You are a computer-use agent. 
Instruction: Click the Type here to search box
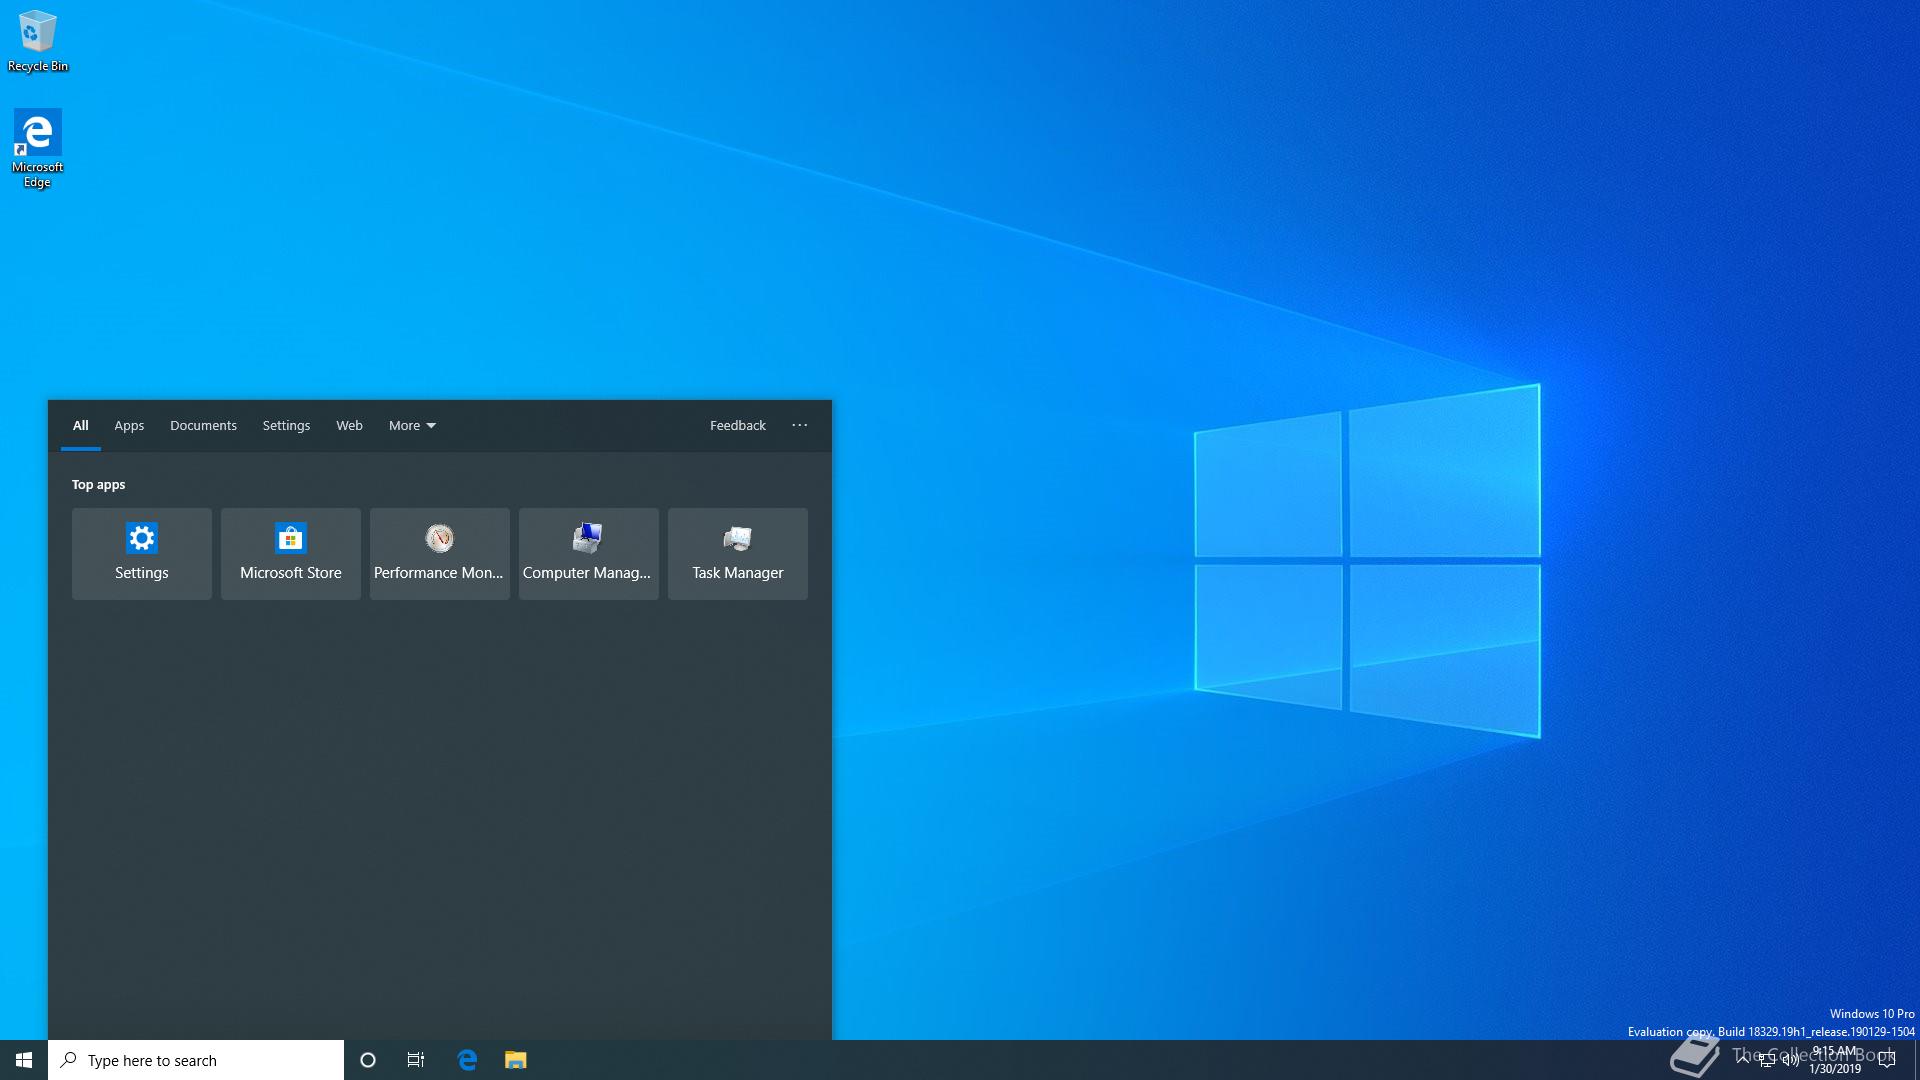195,1060
